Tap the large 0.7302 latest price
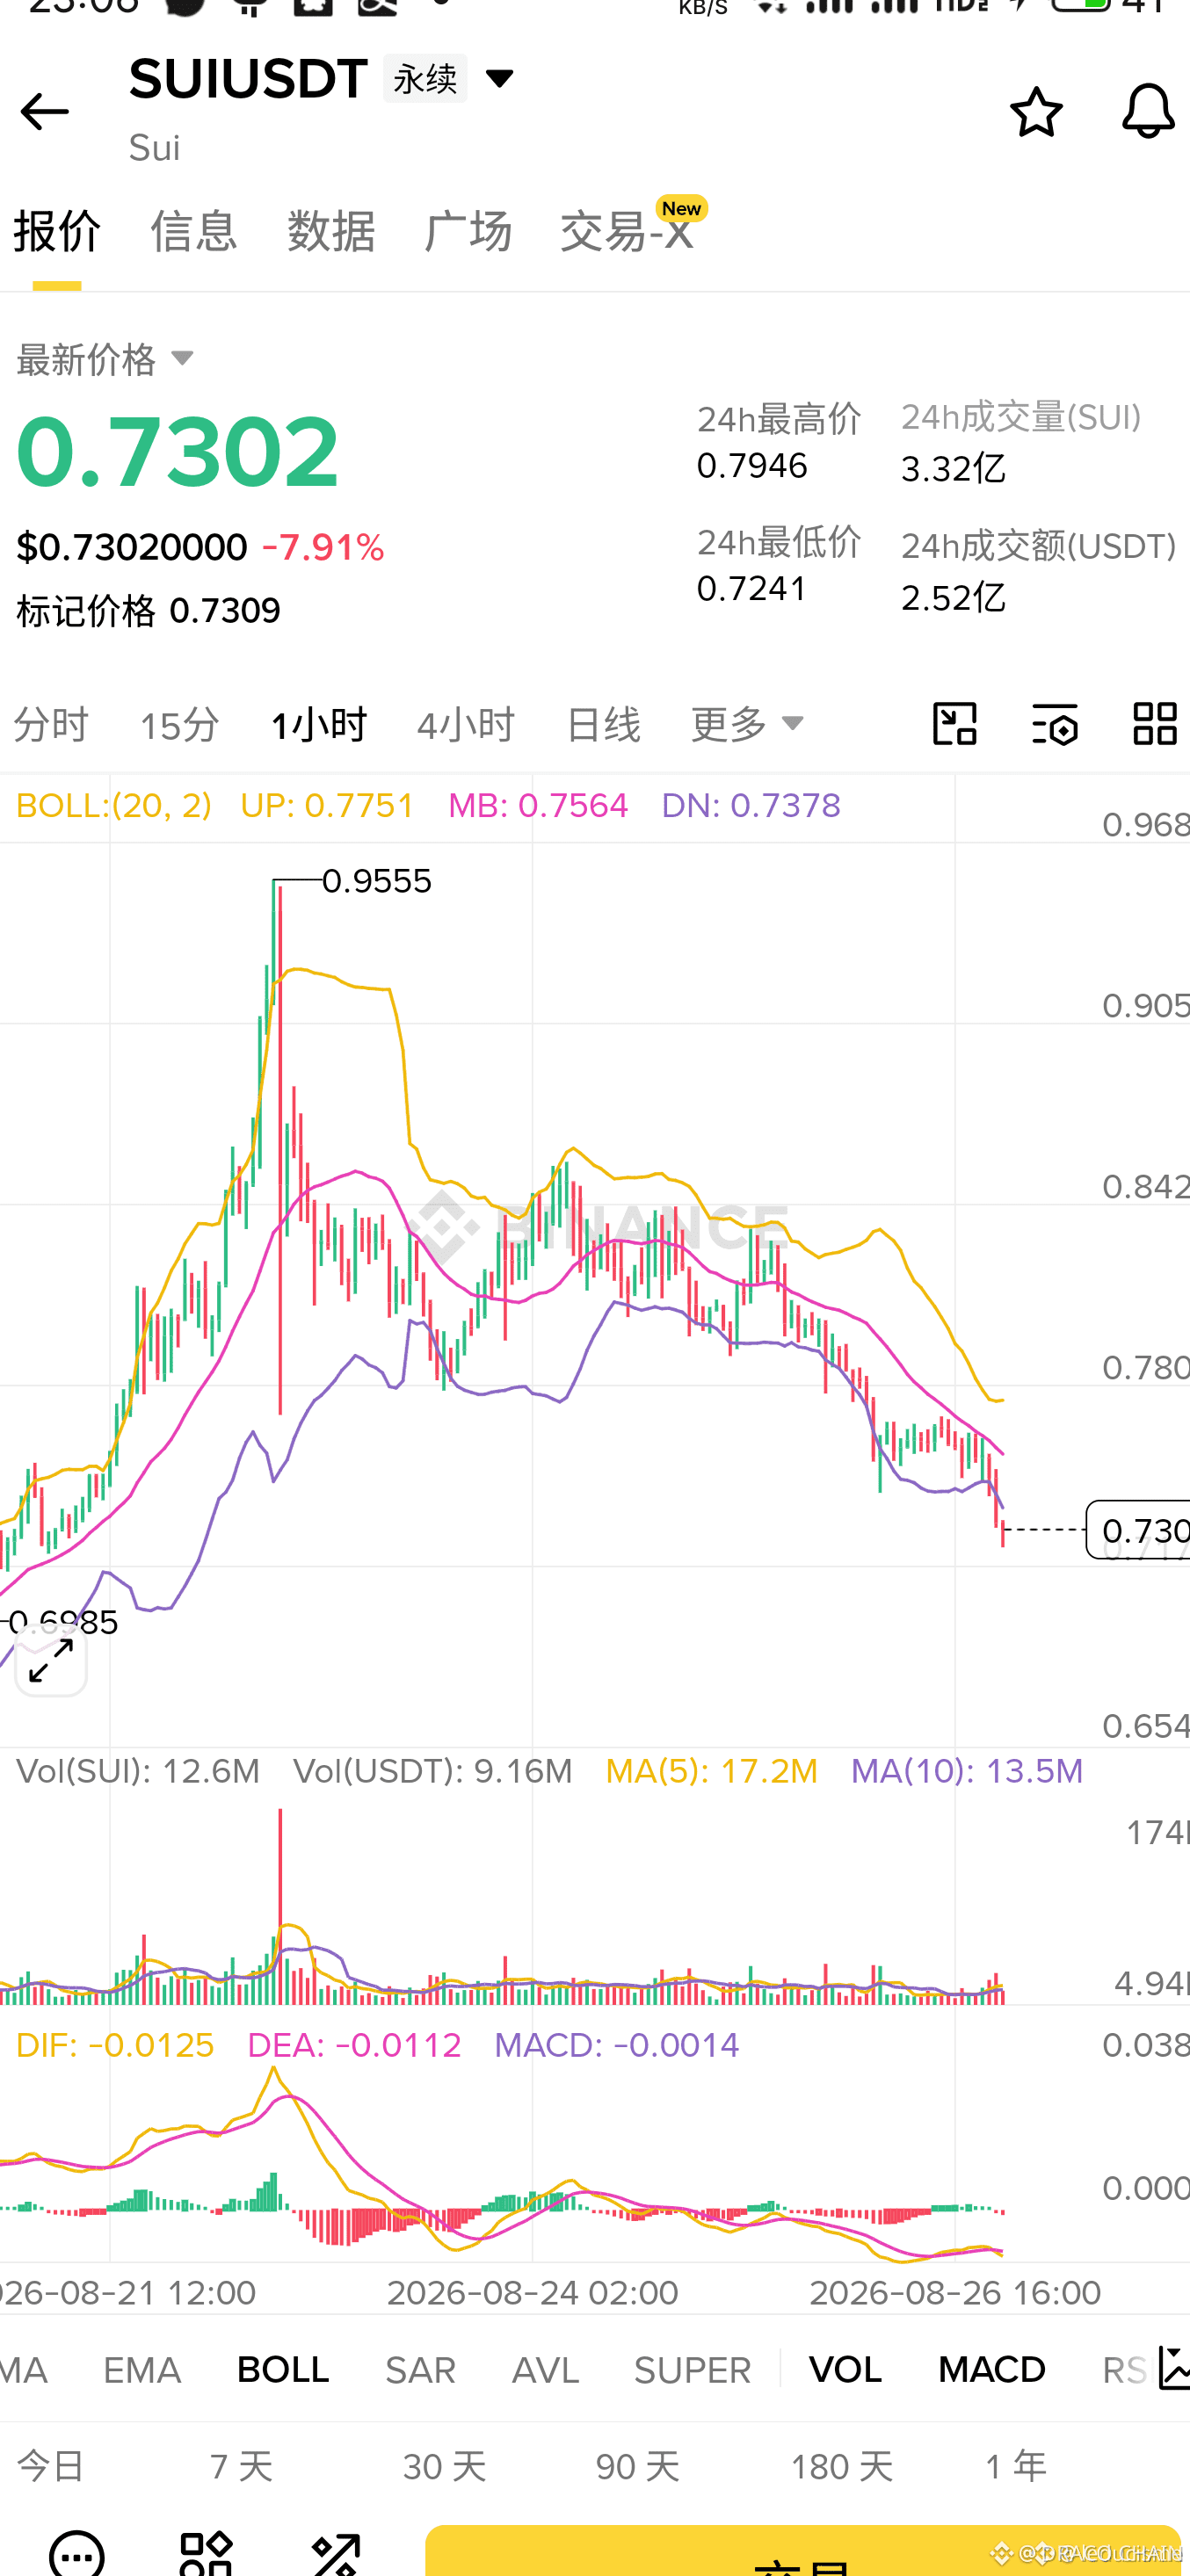The width and height of the screenshot is (1190, 2576). point(178,451)
